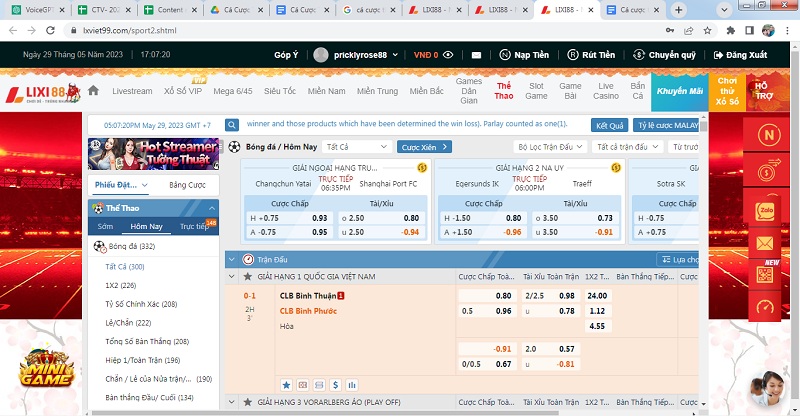This screenshot has height=416, width=800.
Task: Collapse Giải Hạng 3 Vorarlberg Áo league
Action: [x=232, y=402]
